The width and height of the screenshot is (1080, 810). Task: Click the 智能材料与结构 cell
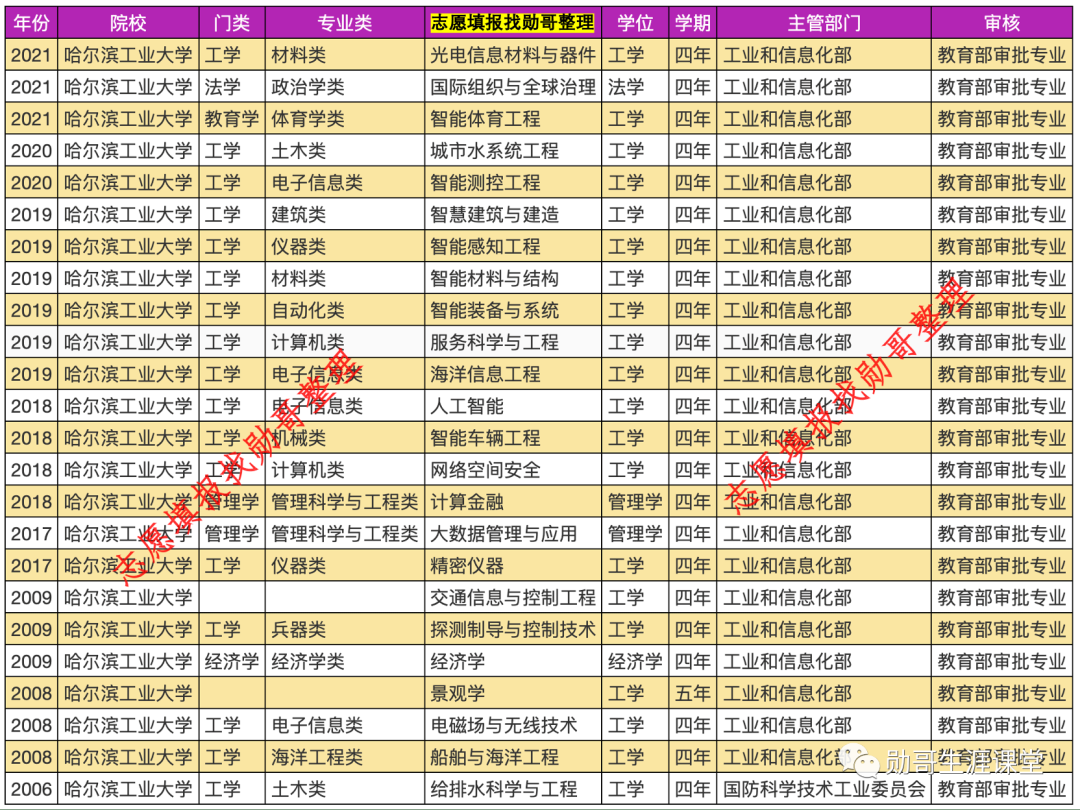(x=512, y=278)
